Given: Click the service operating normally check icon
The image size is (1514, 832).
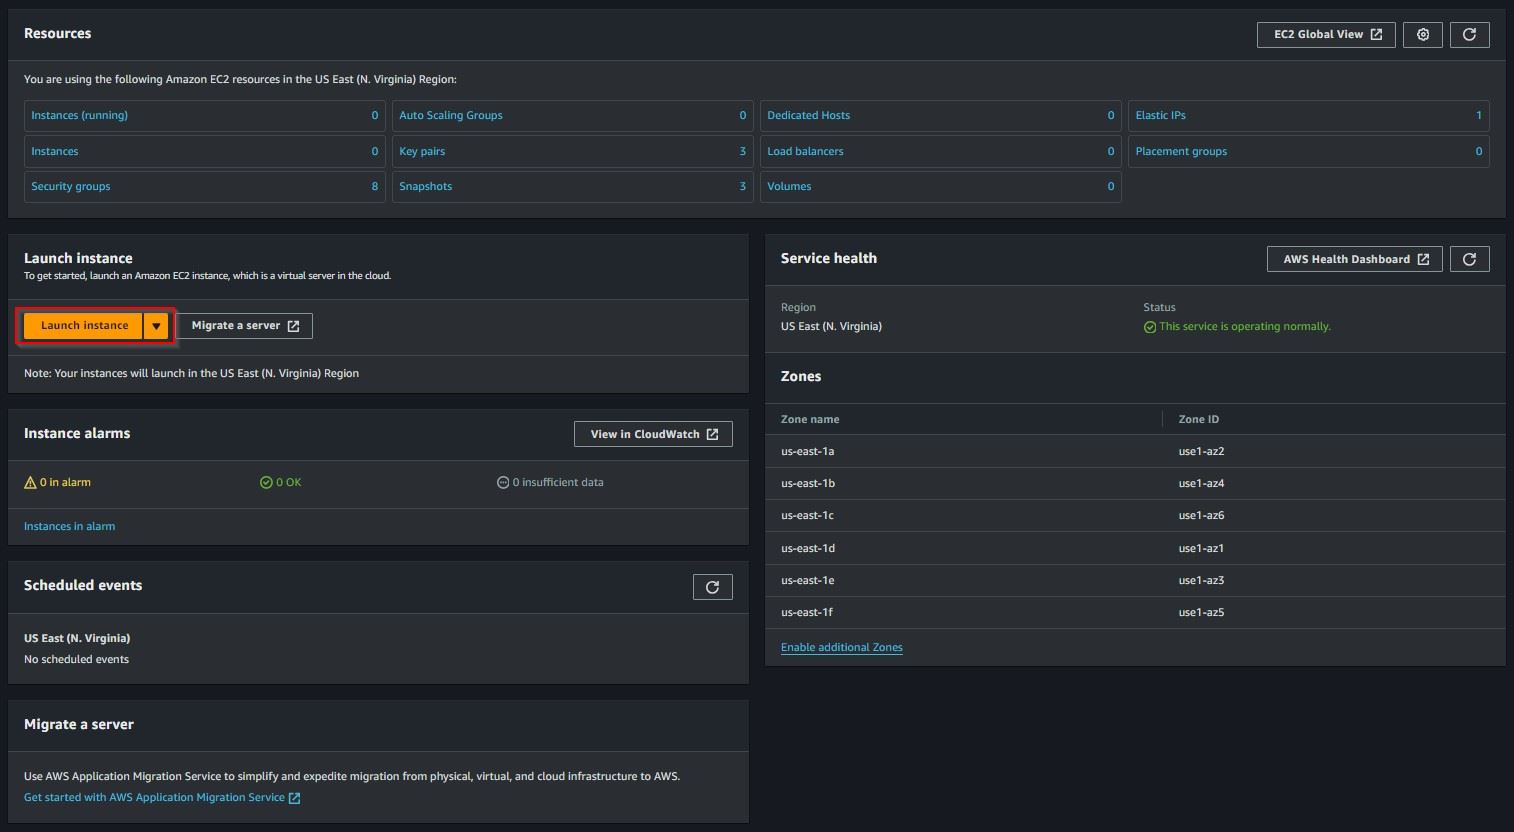Looking at the screenshot, I should 1150,327.
